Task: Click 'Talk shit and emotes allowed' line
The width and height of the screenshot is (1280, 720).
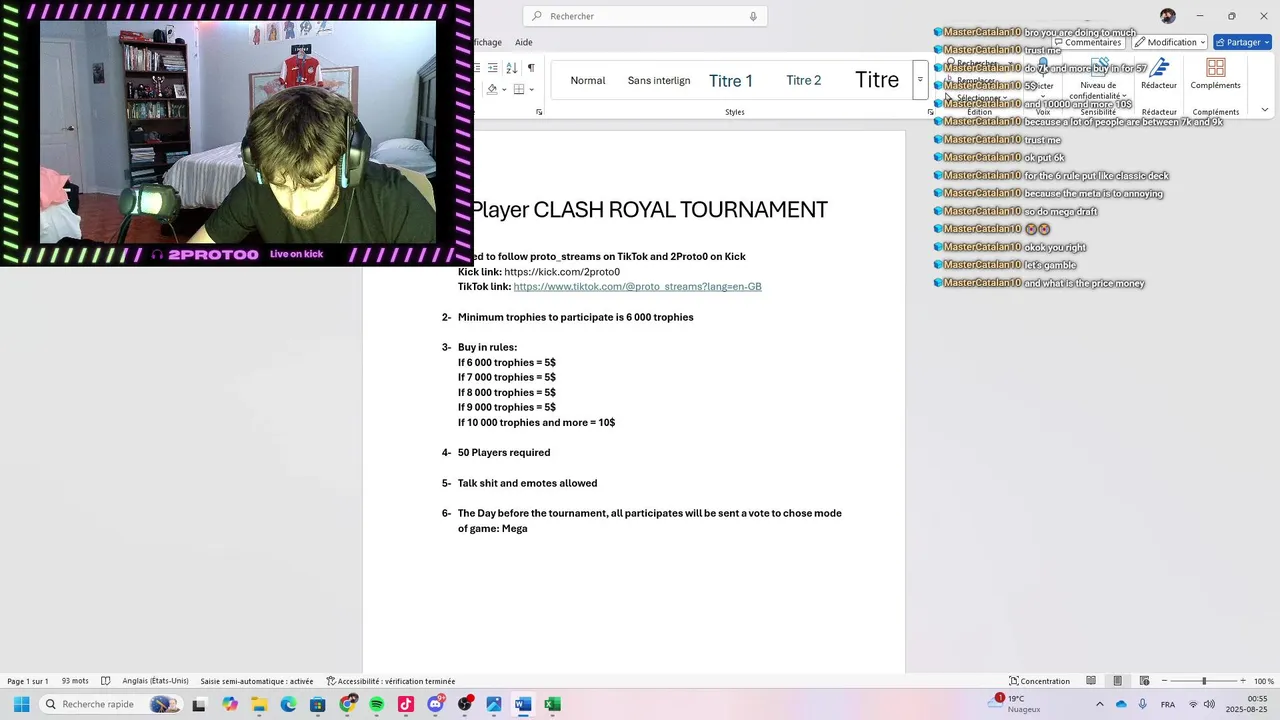Action: (x=527, y=483)
